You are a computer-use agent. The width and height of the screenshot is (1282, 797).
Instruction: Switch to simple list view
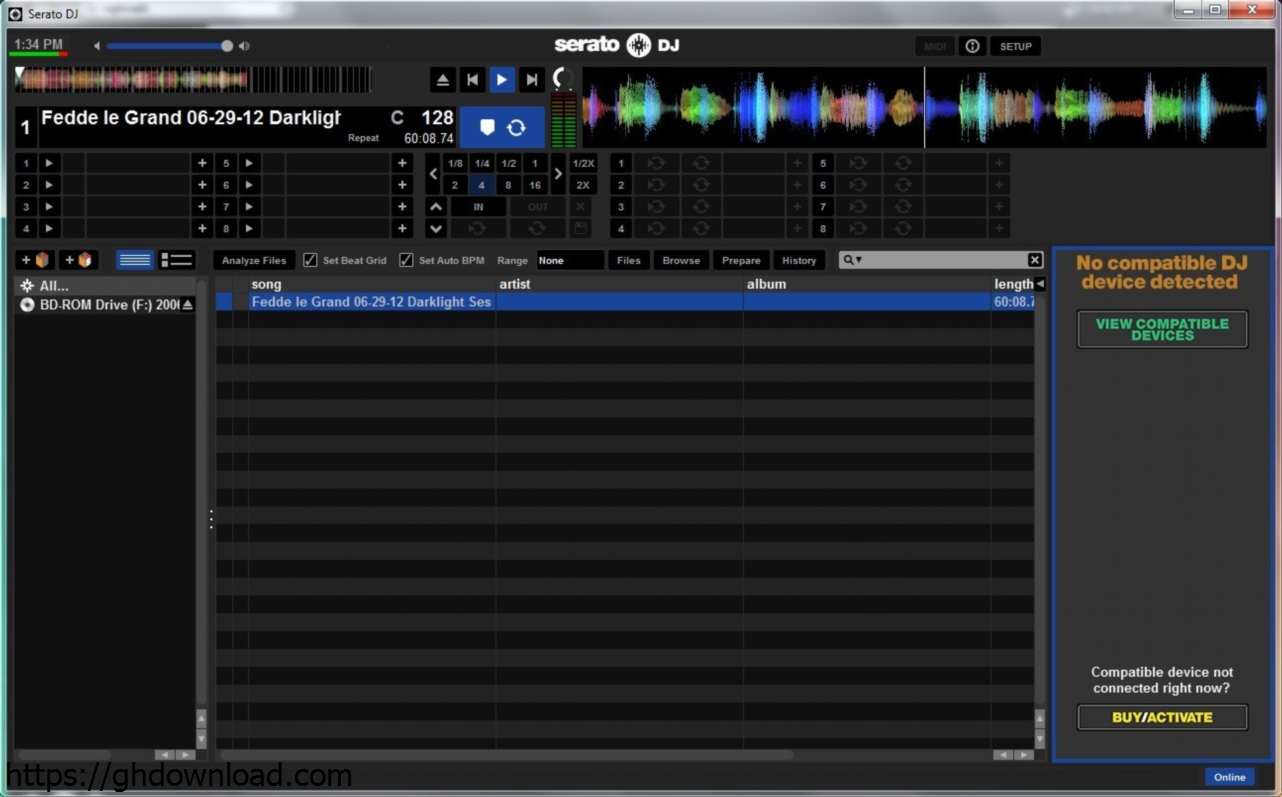[x=135, y=260]
